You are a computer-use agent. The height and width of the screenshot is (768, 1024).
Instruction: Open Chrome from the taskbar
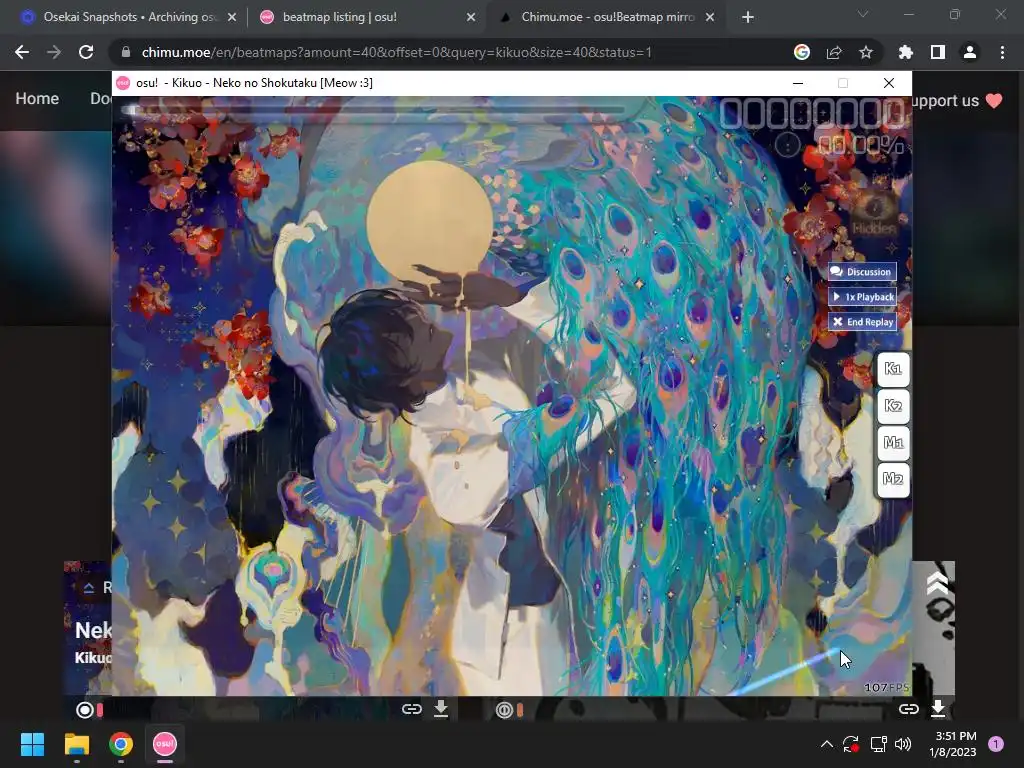pyautogui.click(x=121, y=744)
